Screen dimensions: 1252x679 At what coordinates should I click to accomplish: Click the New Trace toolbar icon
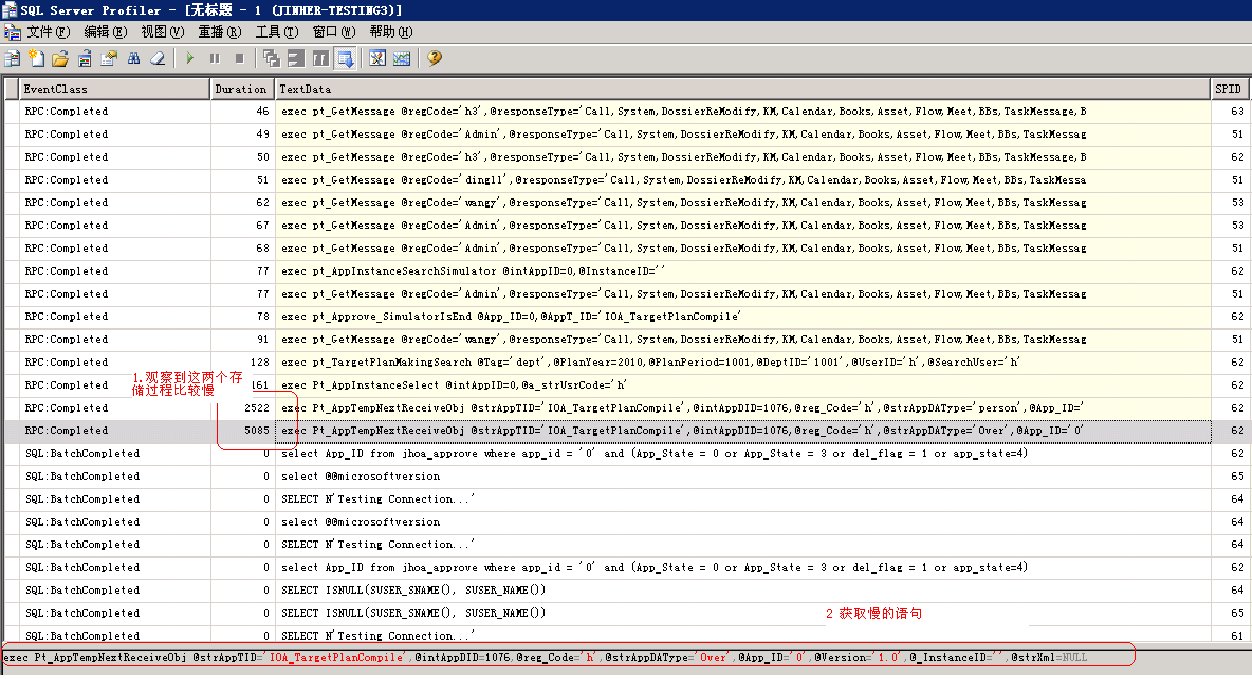tap(12, 59)
